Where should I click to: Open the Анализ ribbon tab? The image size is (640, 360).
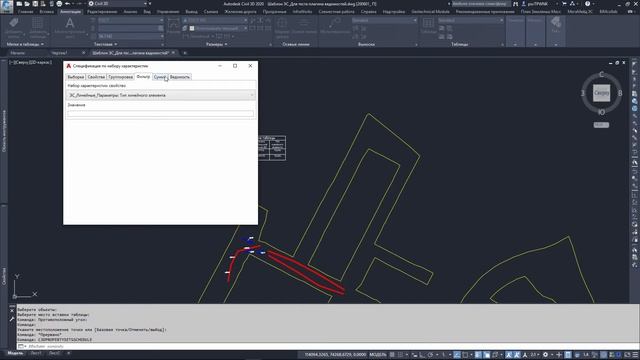coord(131,12)
